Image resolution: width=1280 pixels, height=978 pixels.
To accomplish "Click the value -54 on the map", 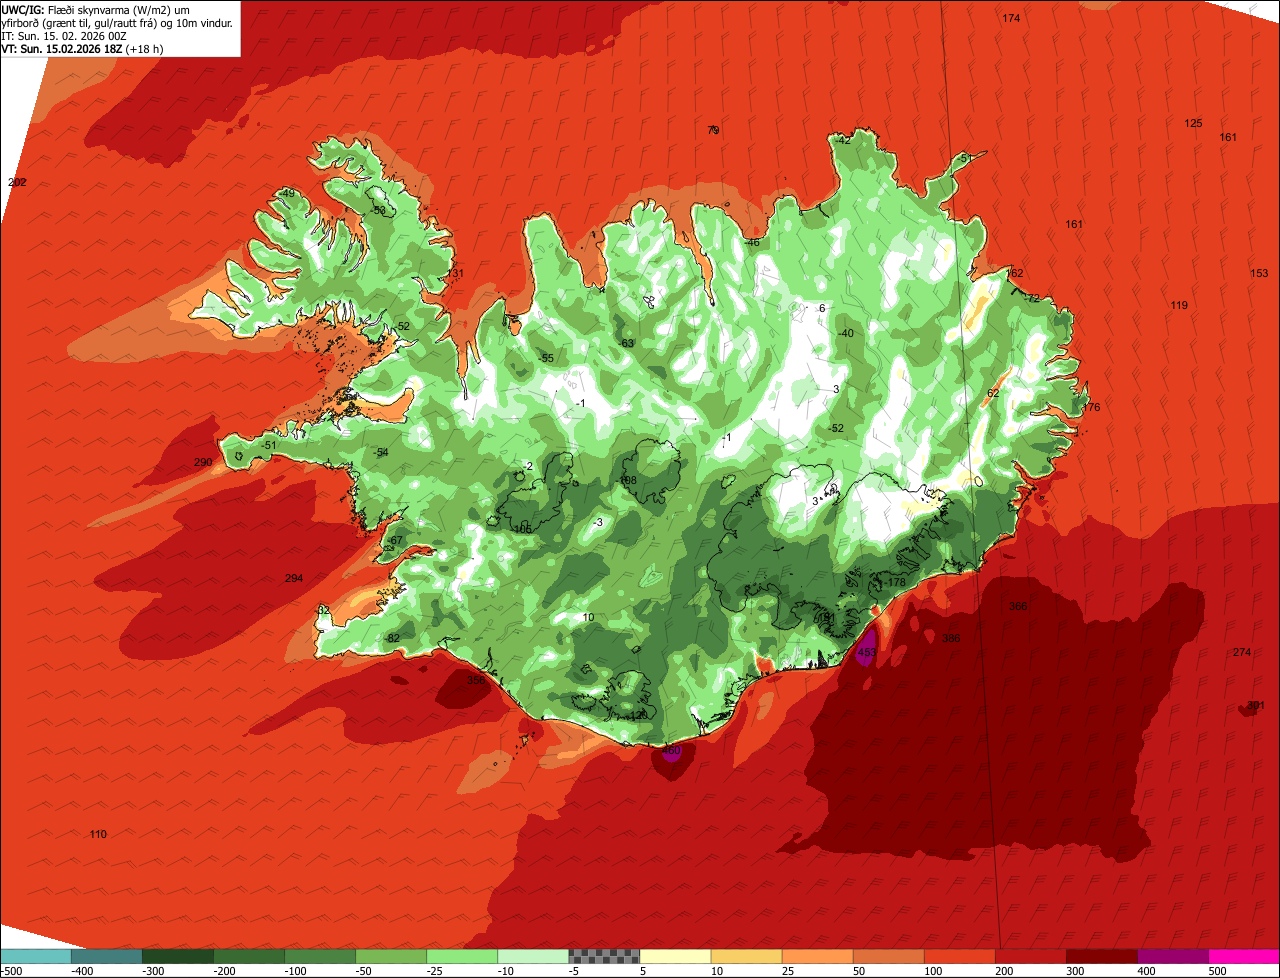I will 381,453.
